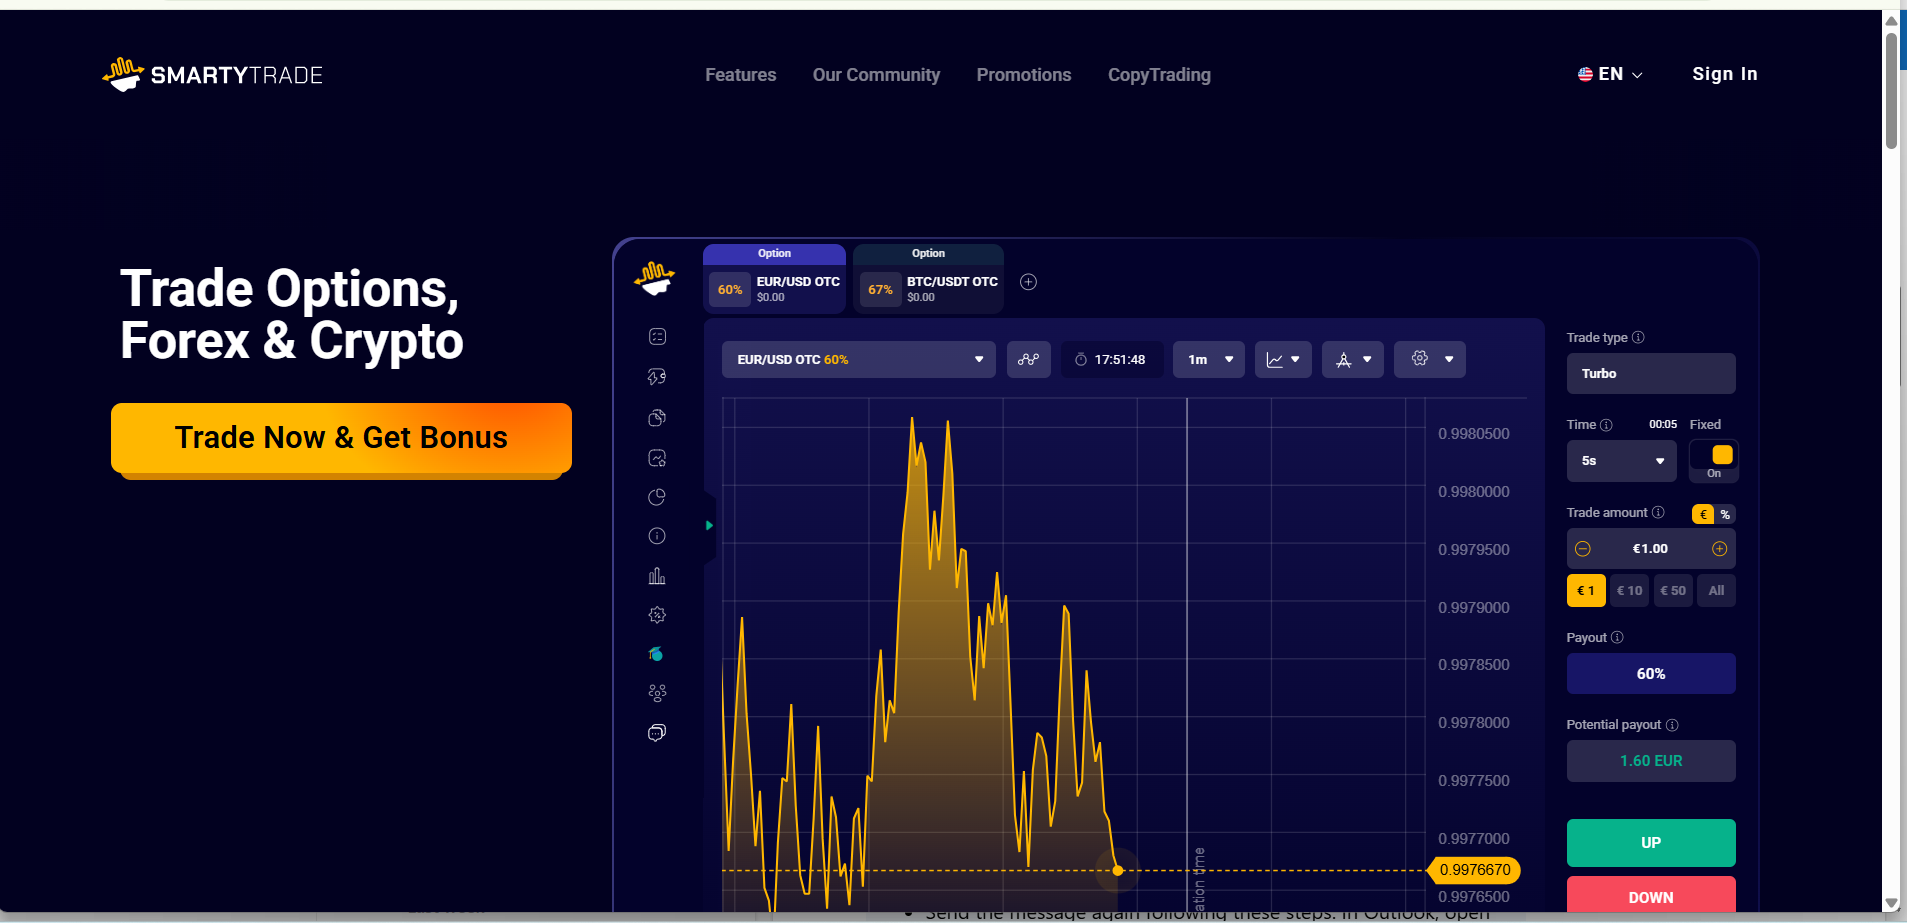Expand the EUR/USD OTC 60% asset dropdown
1907x923 pixels.
pos(859,359)
